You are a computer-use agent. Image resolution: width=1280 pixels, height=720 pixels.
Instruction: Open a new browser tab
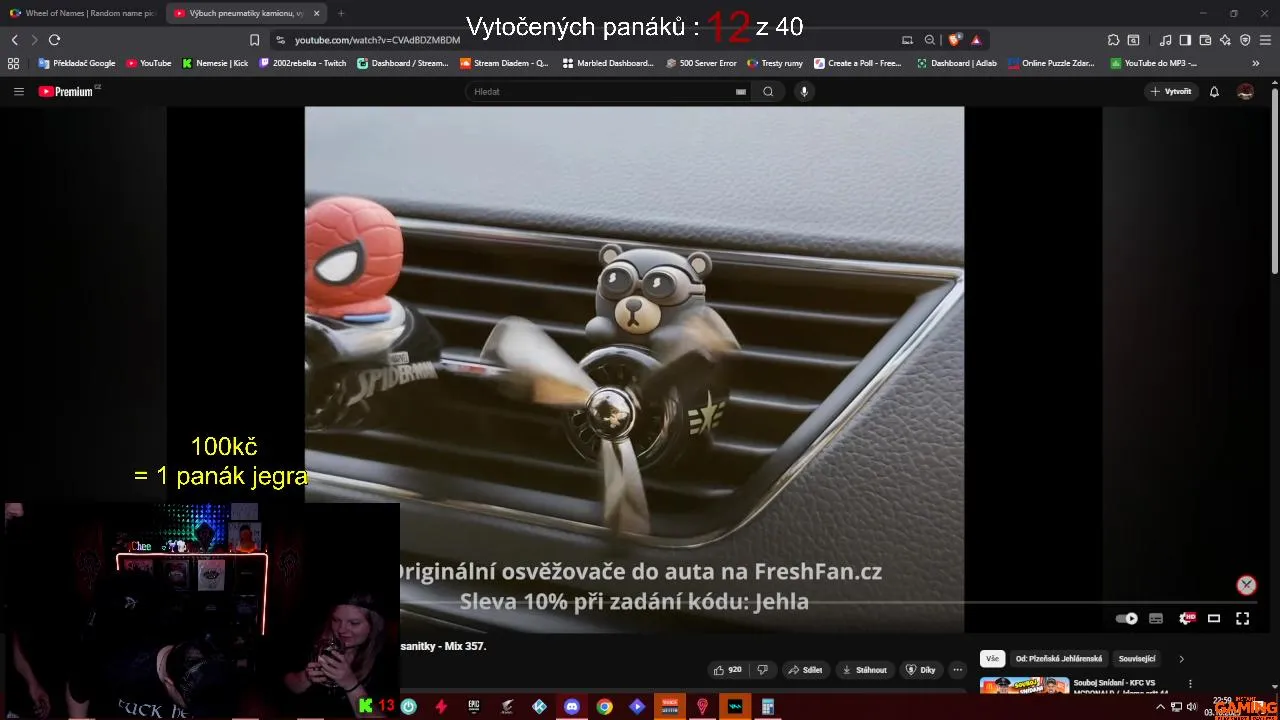pos(341,13)
